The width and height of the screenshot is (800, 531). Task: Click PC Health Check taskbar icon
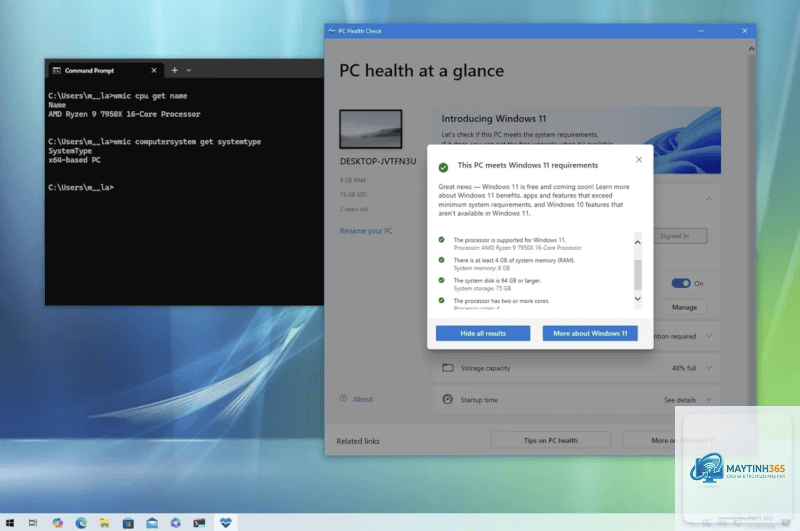[226, 522]
